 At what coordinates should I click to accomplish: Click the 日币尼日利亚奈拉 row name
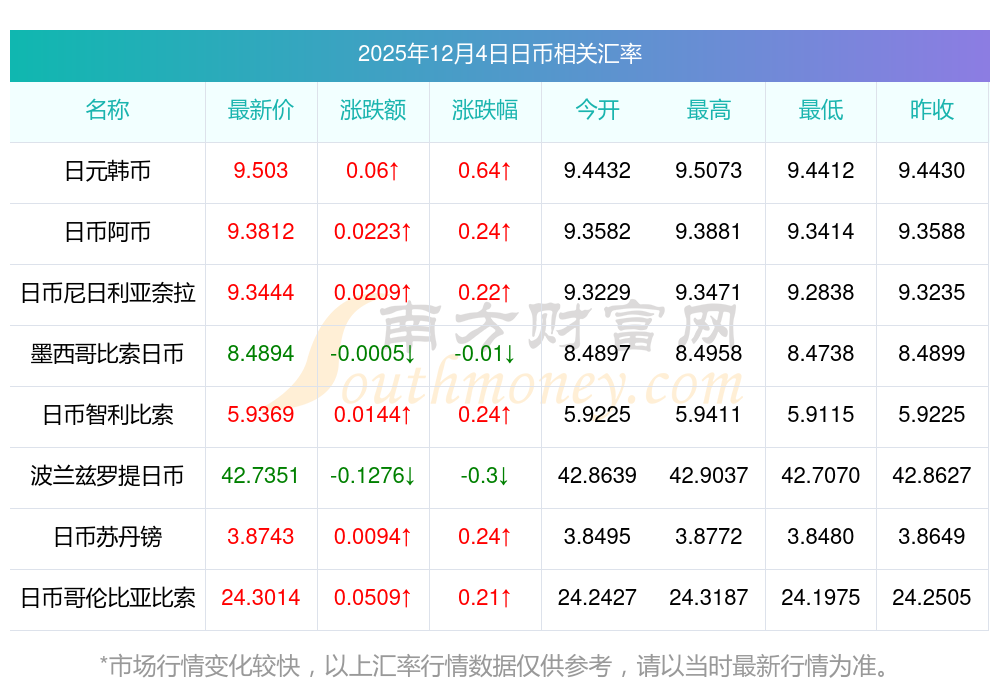click(x=107, y=293)
